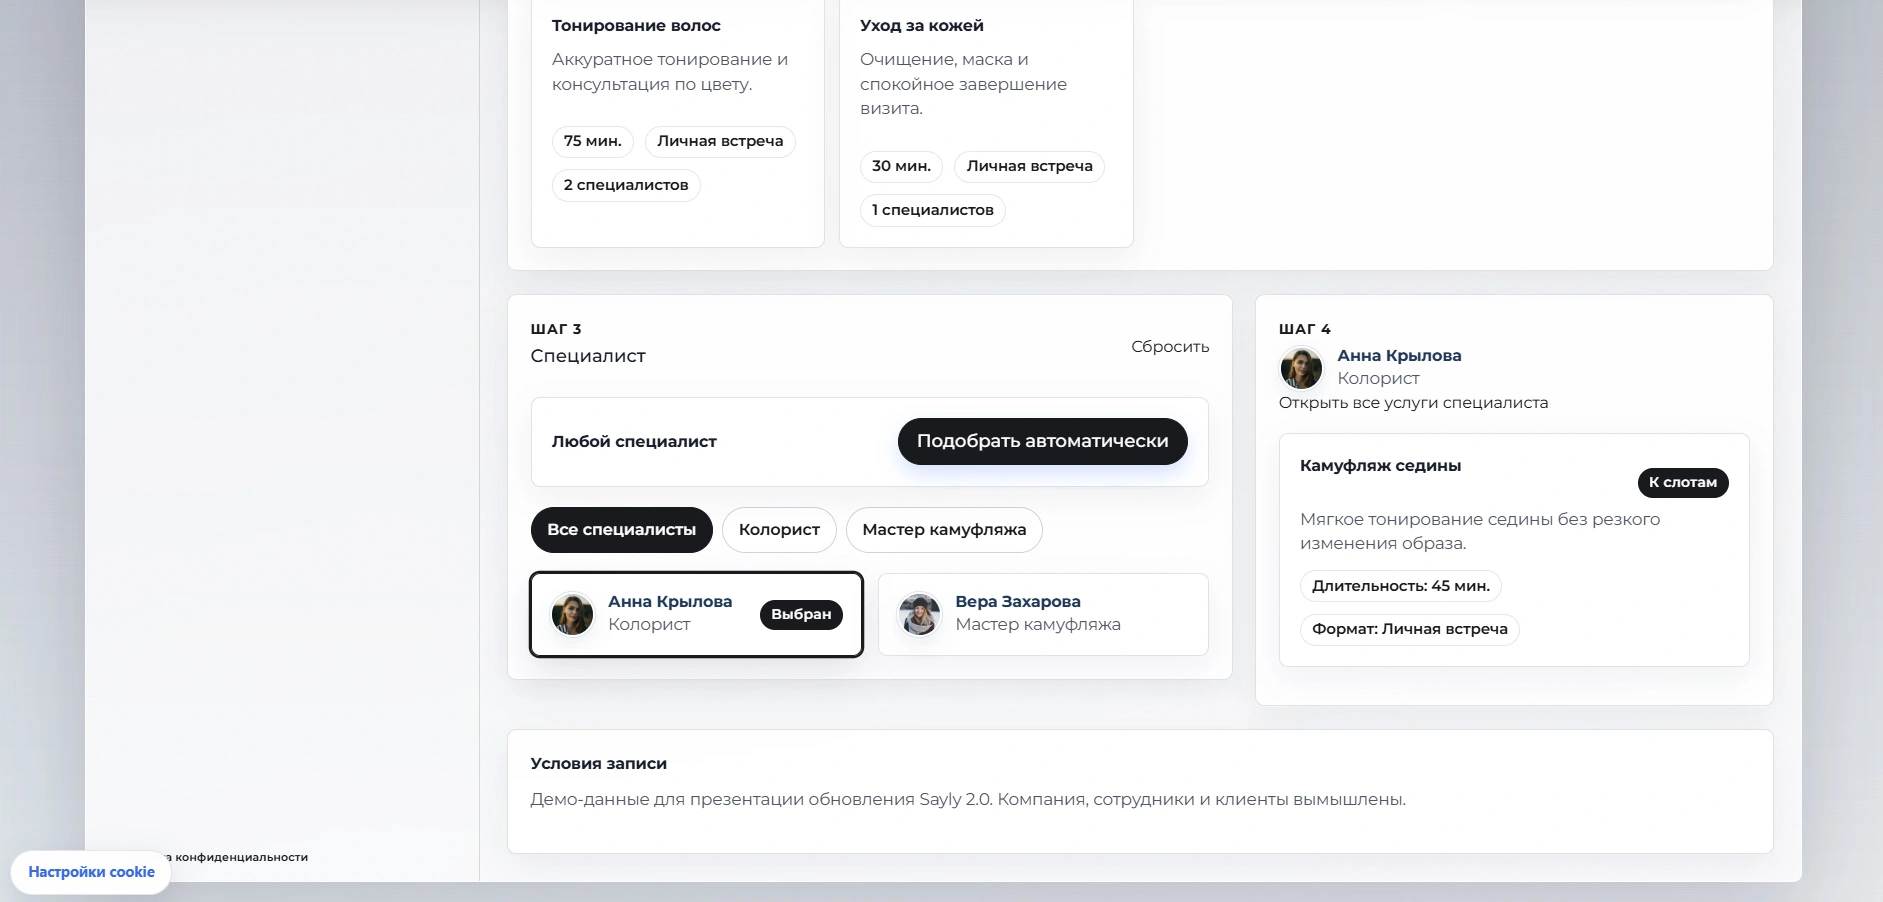Go to slots via К слотам button
The height and width of the screenshot is (902, 1883).
1683,482
